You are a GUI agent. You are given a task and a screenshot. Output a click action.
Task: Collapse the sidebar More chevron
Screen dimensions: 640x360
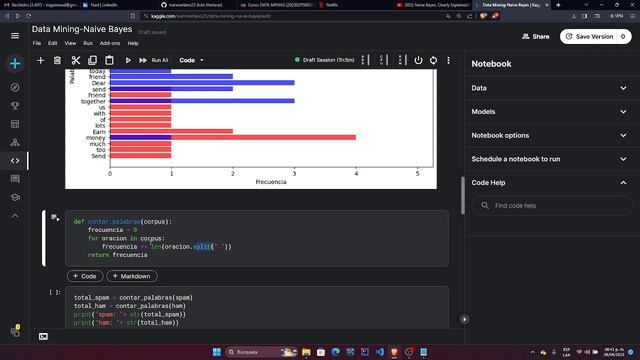tap(15, 216)
